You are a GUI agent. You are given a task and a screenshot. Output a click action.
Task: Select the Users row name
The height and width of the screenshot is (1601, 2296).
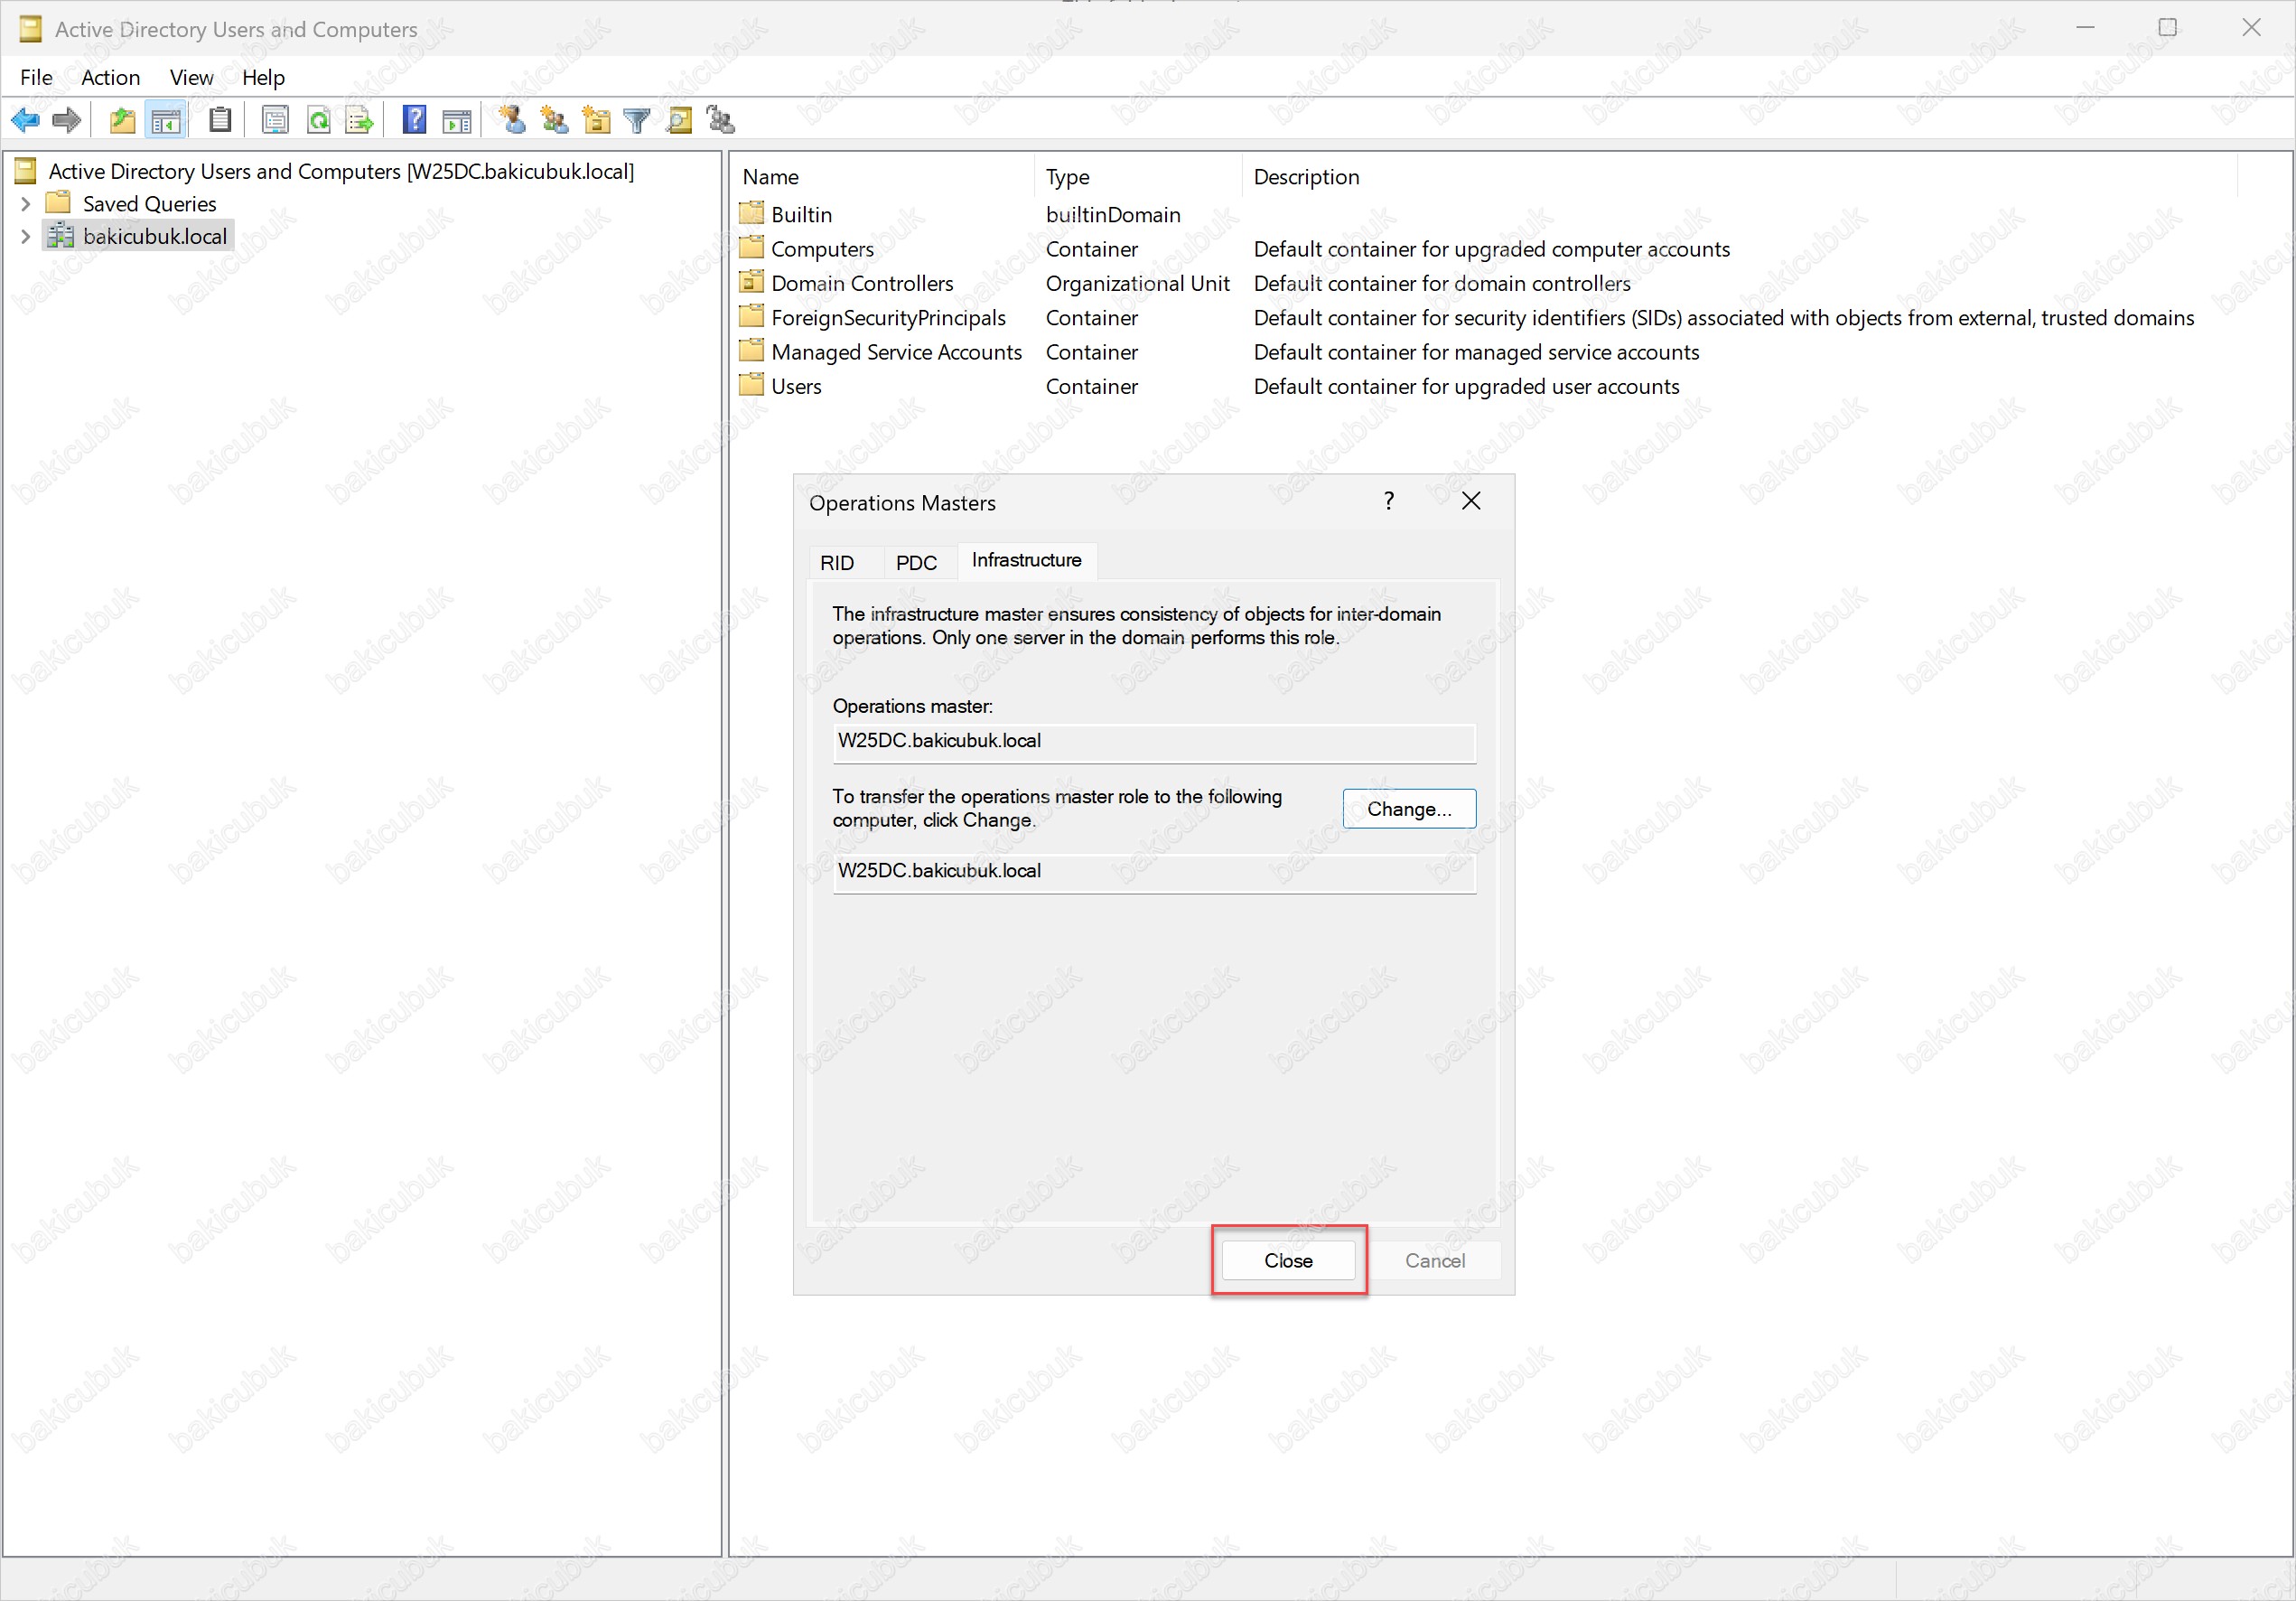[x=796, y=386]
